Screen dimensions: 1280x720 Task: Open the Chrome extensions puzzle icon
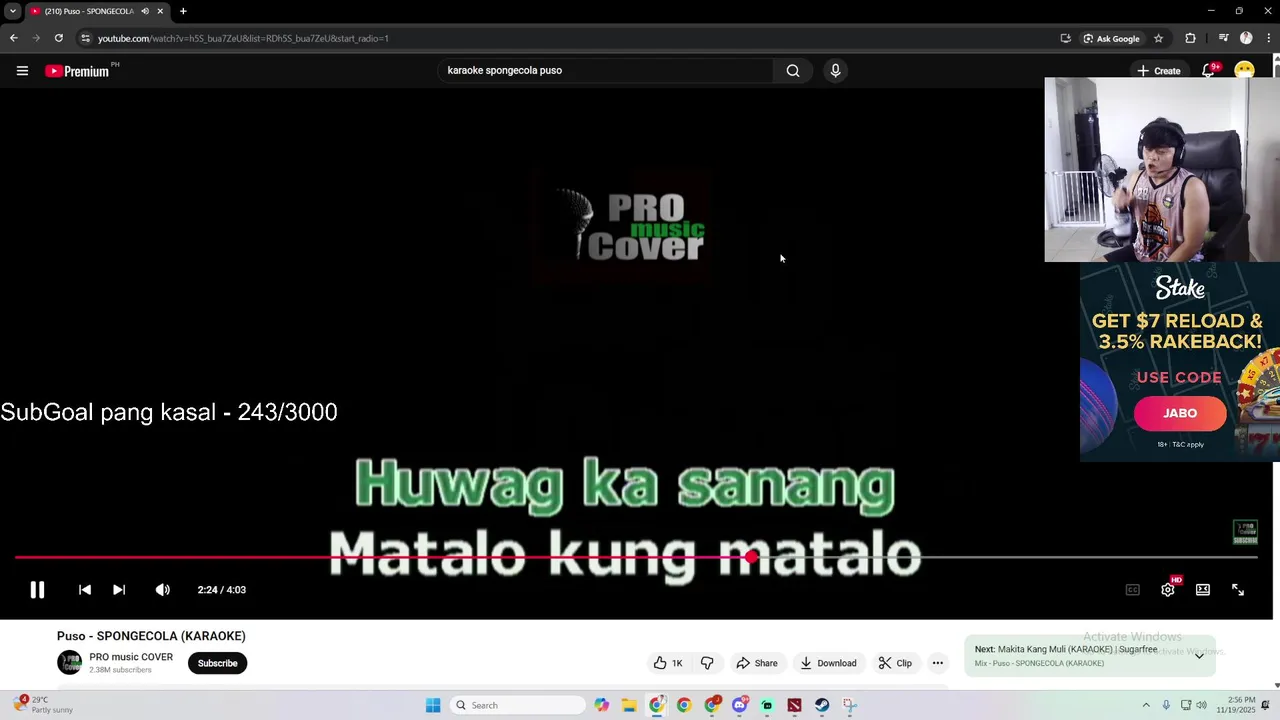pyautogui.click(x=1190, y=38)
